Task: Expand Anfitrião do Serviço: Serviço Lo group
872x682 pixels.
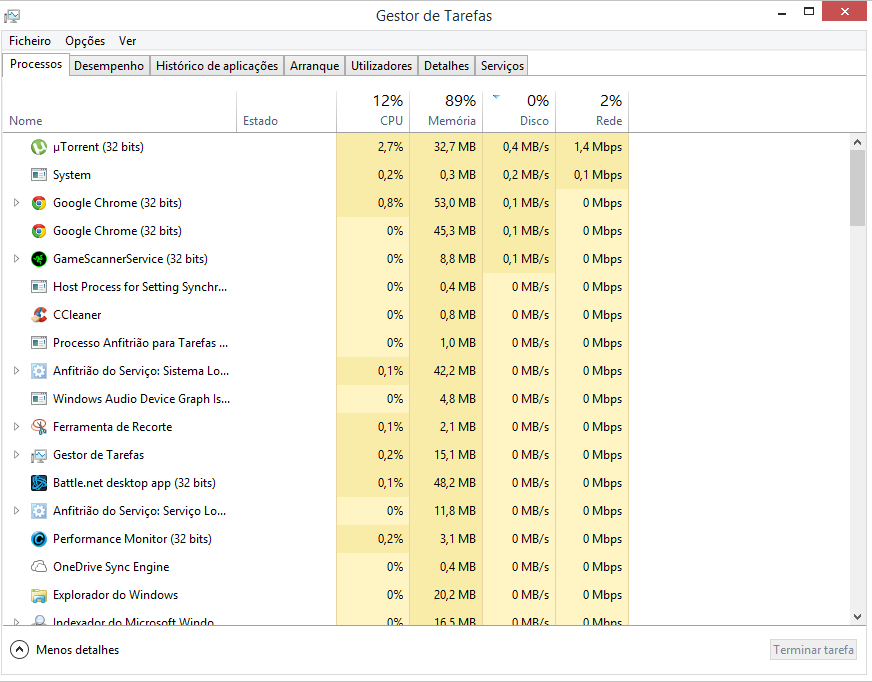Action: coord(16,511)
